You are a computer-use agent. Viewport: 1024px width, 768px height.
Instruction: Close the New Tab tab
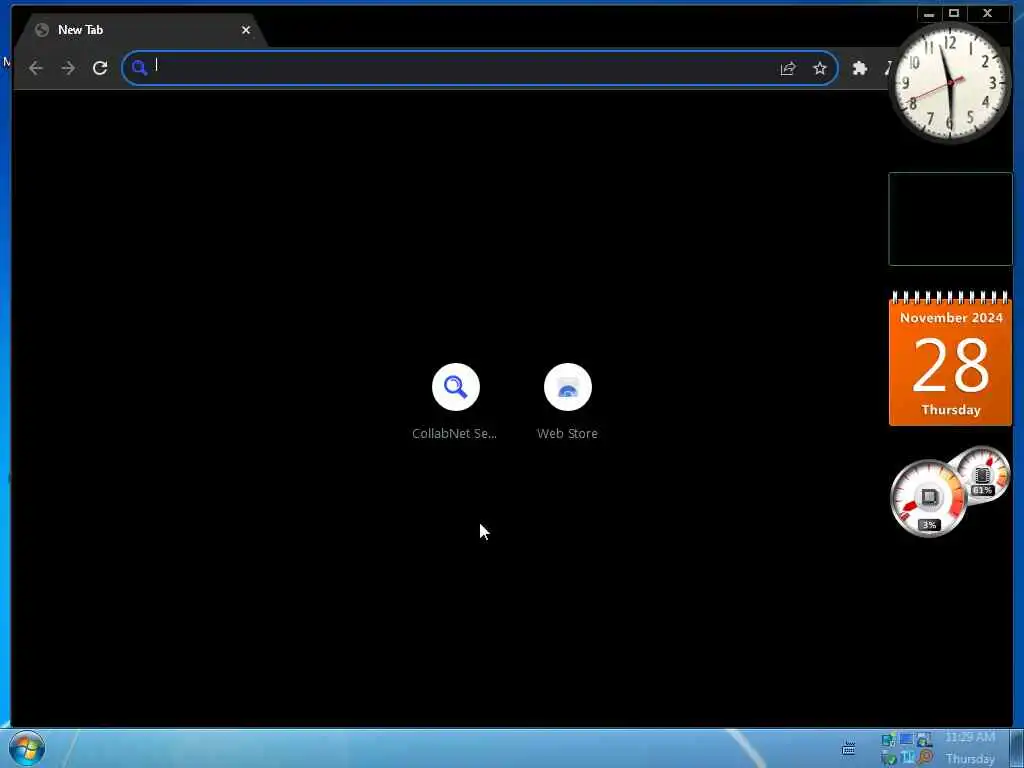[x=246, y=30]
